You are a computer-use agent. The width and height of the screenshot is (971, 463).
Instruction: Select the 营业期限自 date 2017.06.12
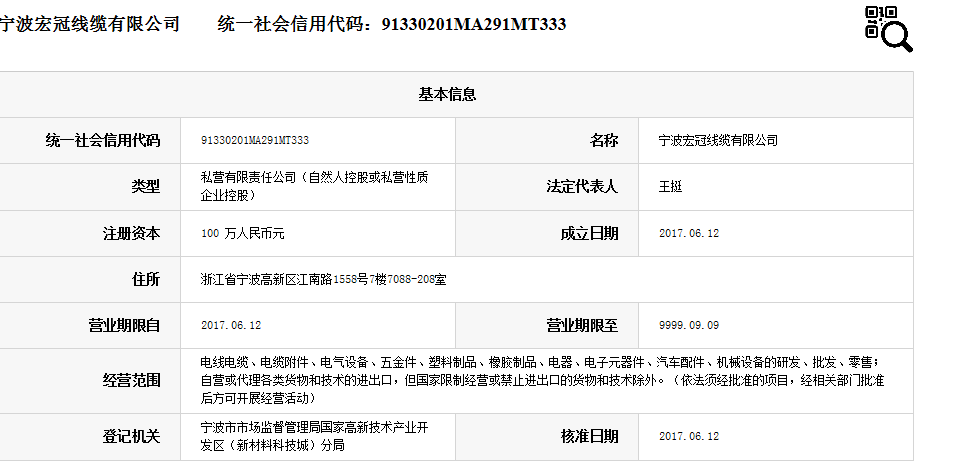pos(231,326)
